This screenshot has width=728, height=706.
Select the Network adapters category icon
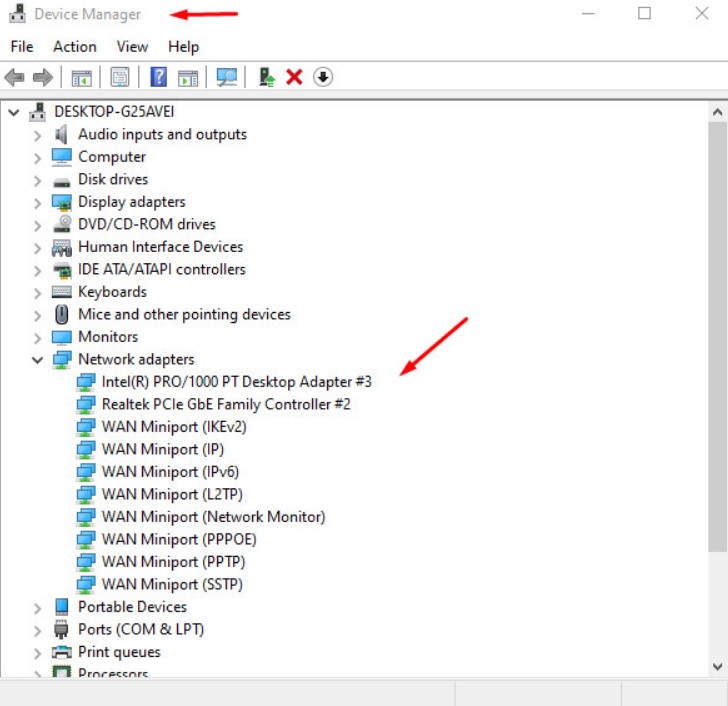pos(62,360)
